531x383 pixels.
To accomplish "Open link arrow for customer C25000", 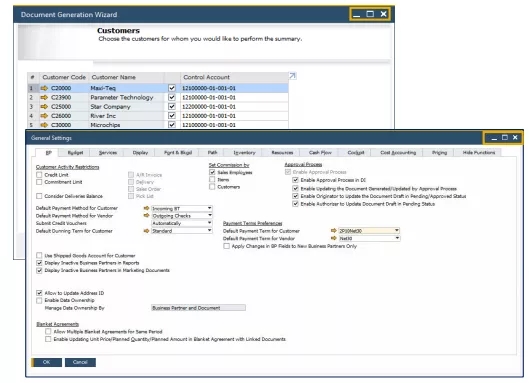I will [44, 106].
